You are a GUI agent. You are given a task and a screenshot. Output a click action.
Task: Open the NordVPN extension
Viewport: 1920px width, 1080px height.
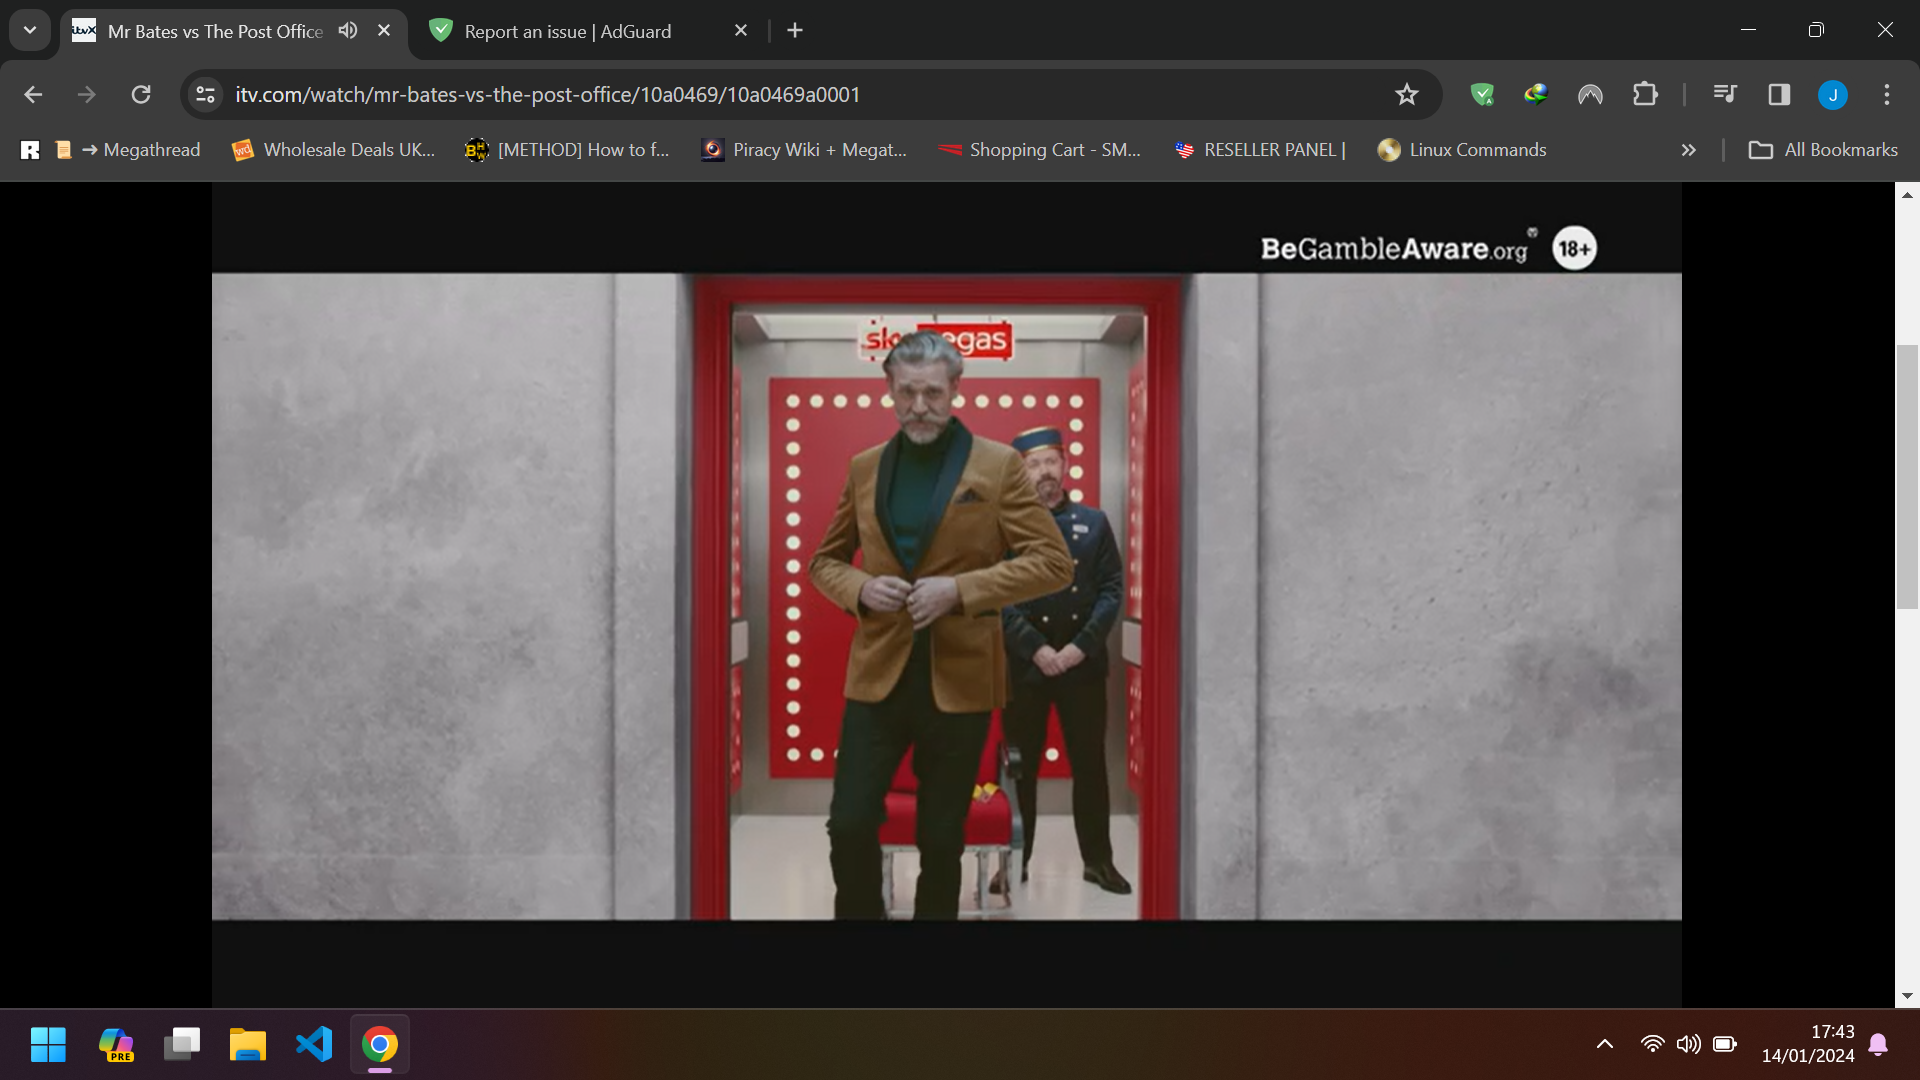click(1590, 94)
